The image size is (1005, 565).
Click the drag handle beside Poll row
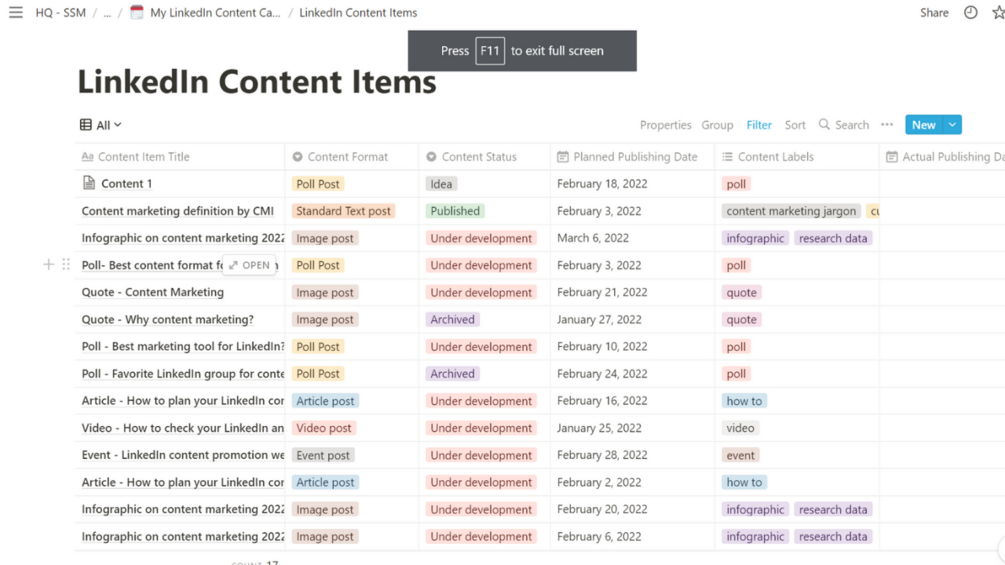(66, 265)
